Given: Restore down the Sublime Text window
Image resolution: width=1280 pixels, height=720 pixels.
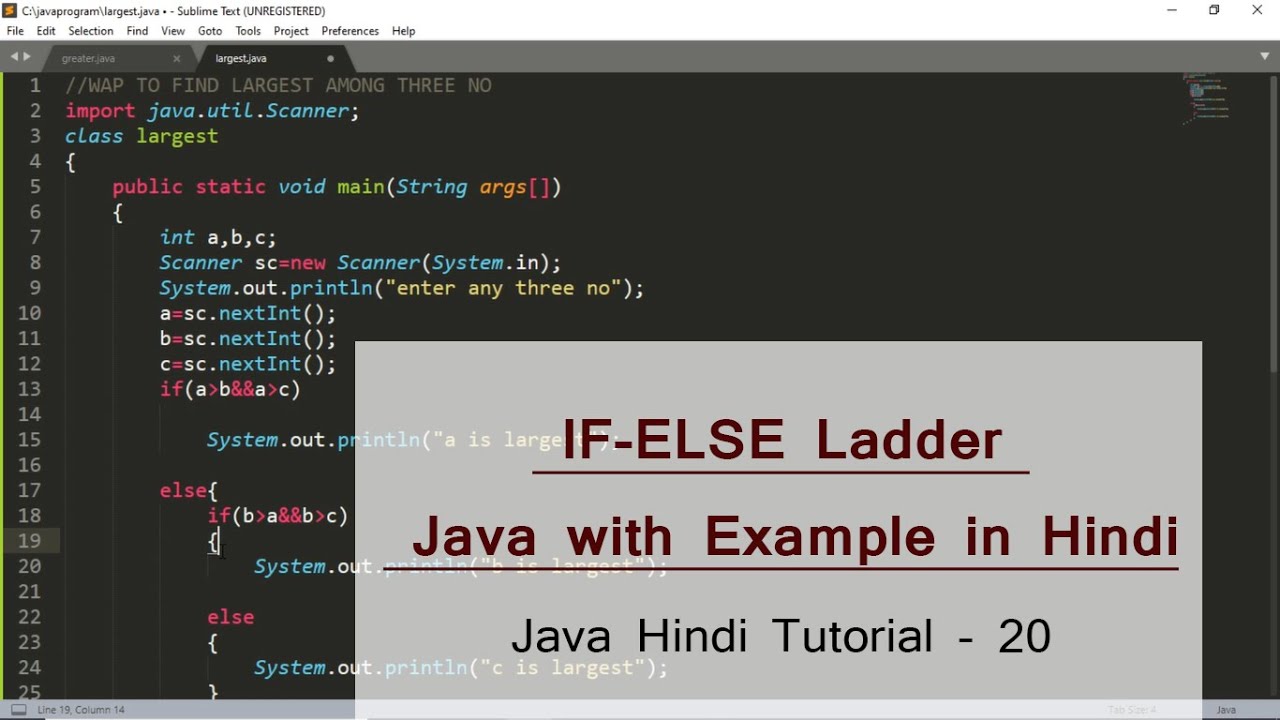Looking at the screenshot, I should (x=1214, y=10).
